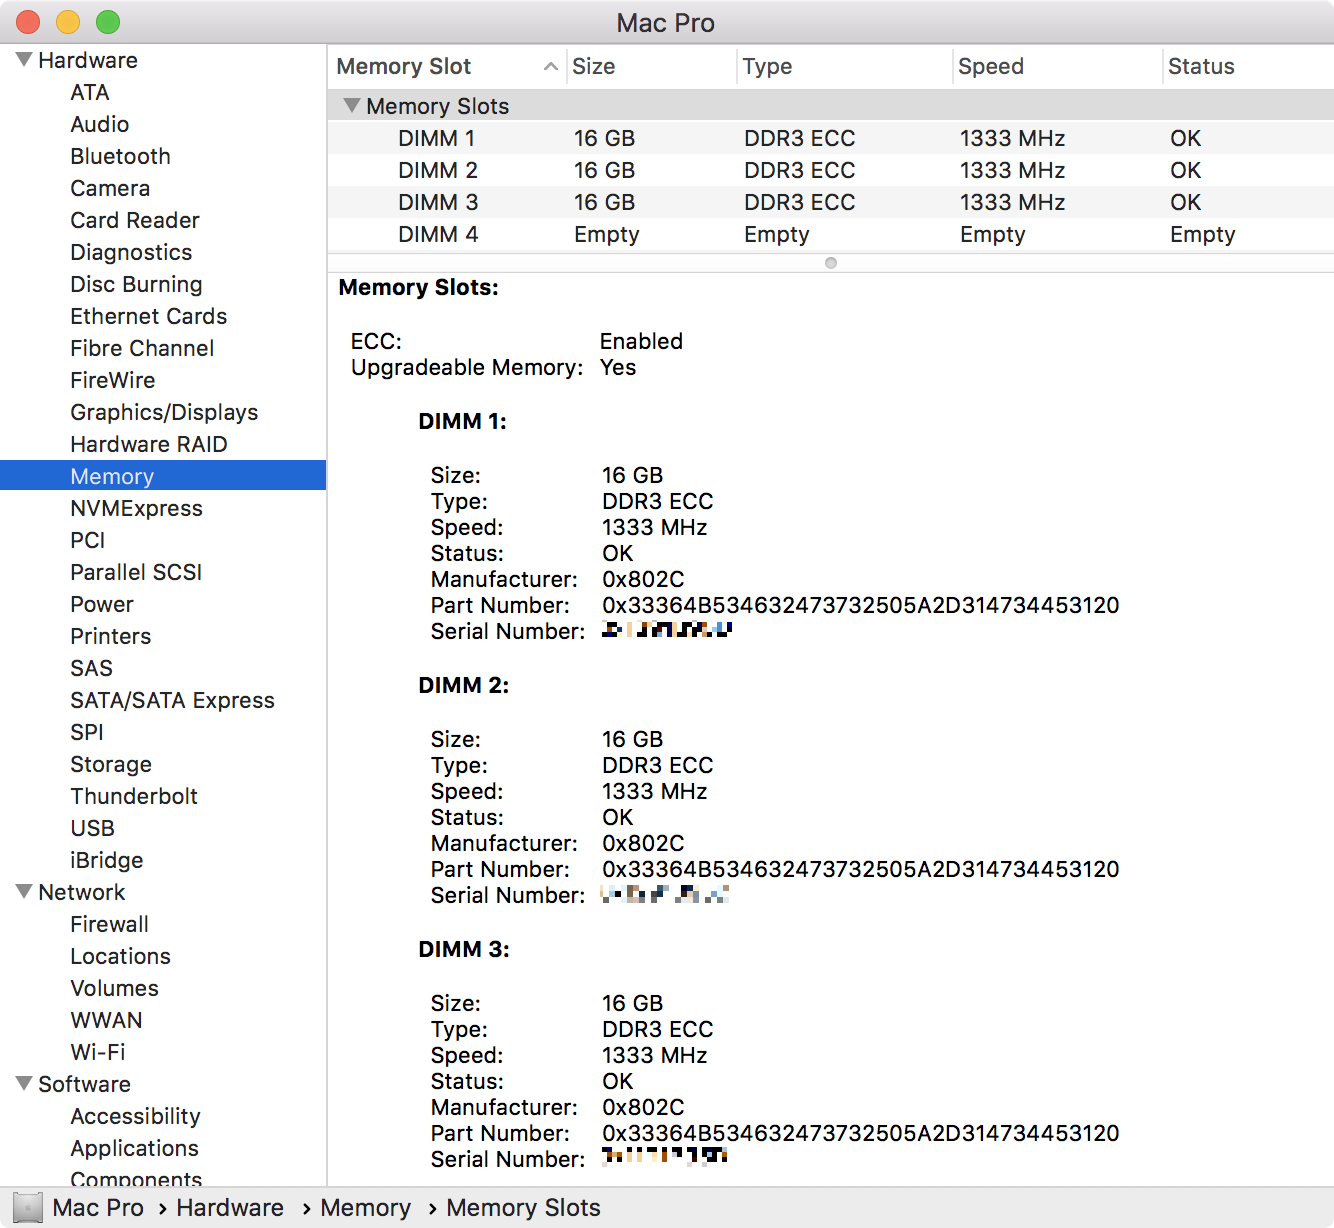Select the highlighted Memory item

(163, 475)
